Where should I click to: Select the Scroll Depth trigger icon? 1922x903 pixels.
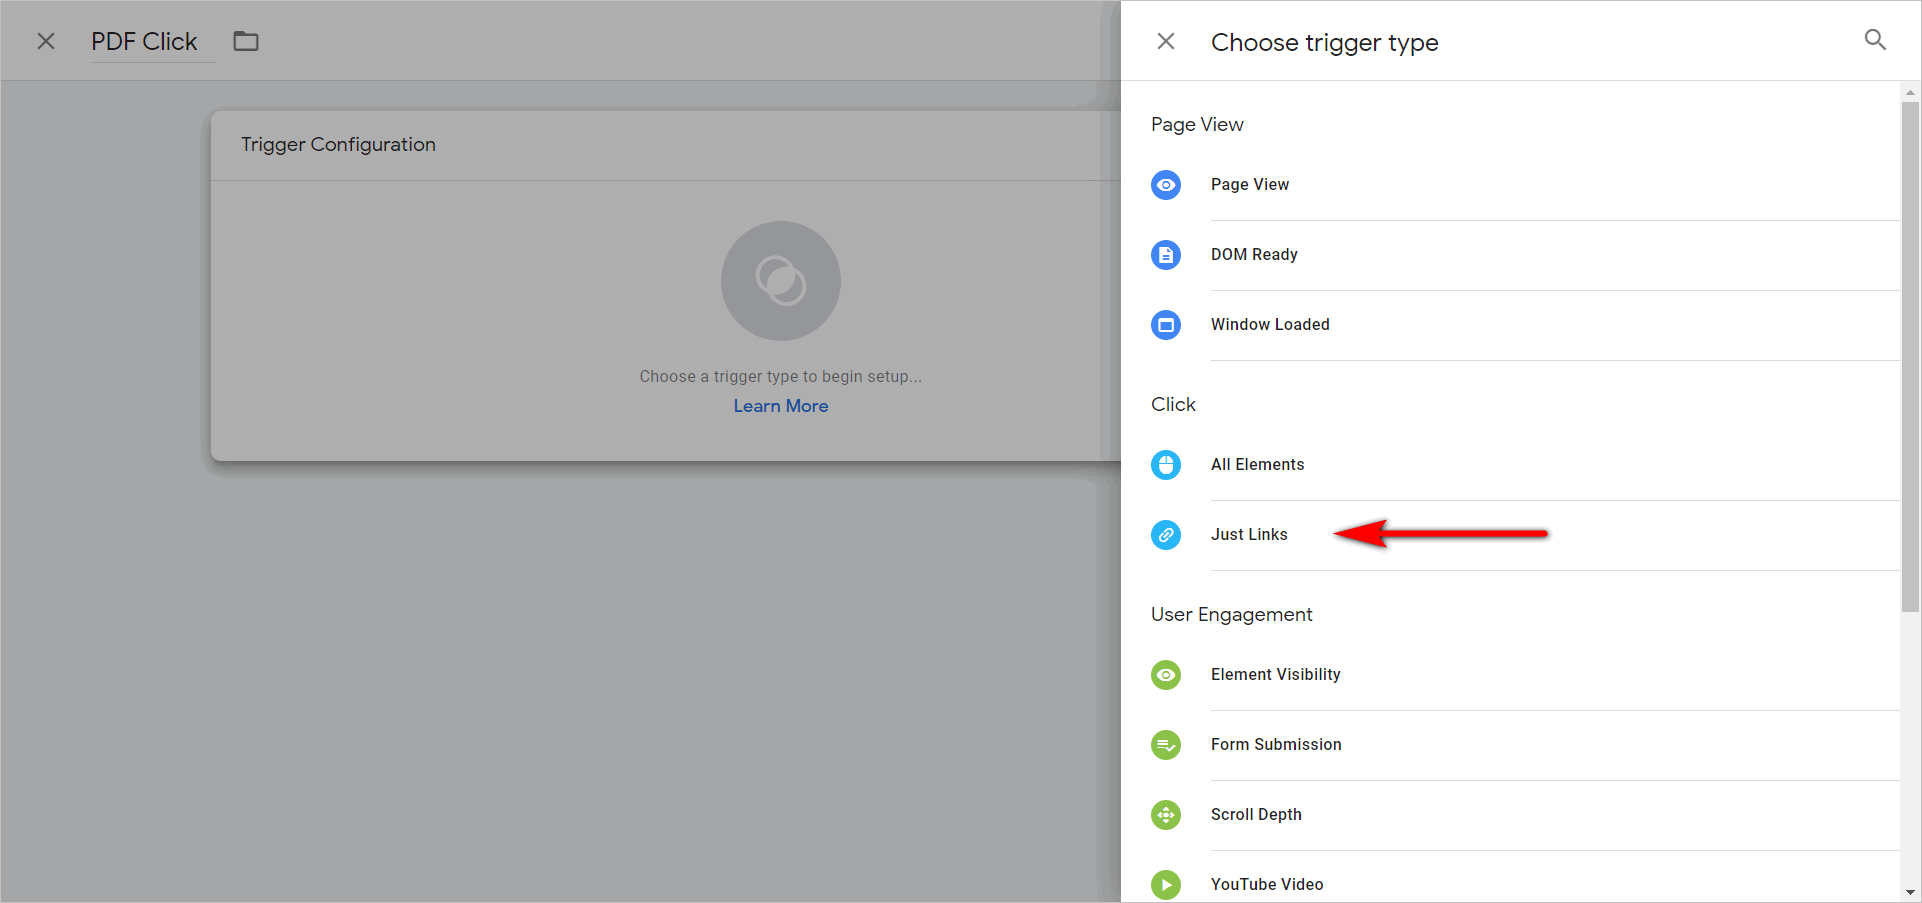[1166, 814]
